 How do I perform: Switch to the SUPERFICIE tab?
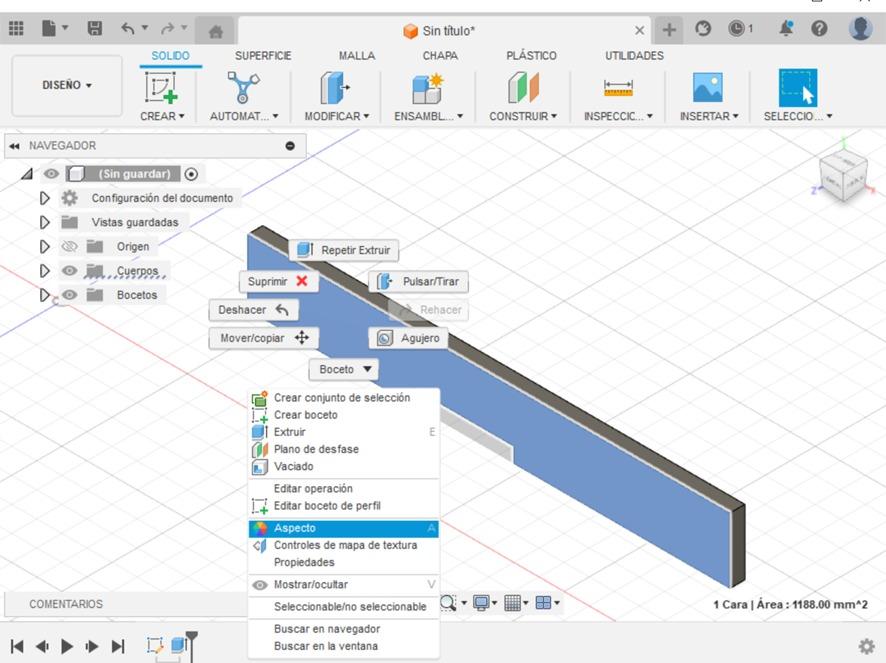(263, 55)
